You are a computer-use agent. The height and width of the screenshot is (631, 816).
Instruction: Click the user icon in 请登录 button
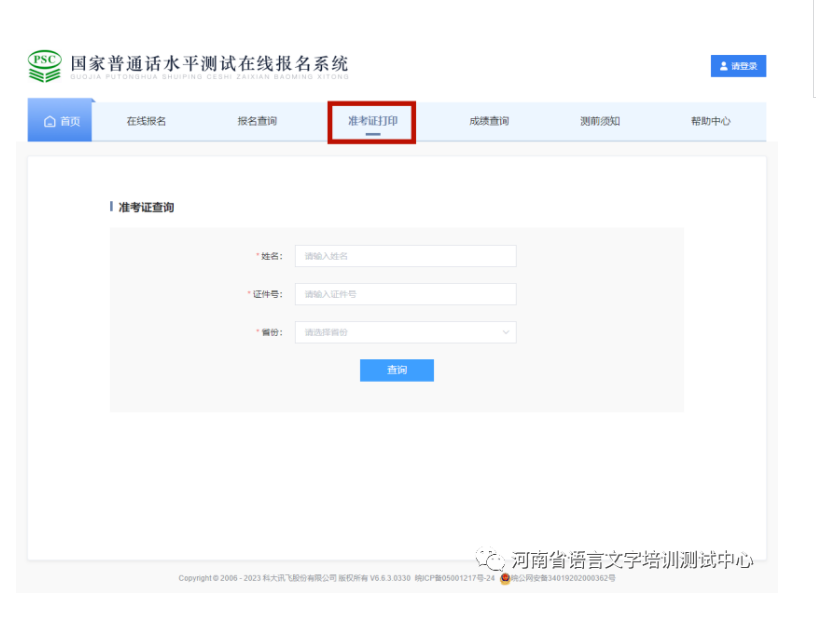click(x=723, y=66)
